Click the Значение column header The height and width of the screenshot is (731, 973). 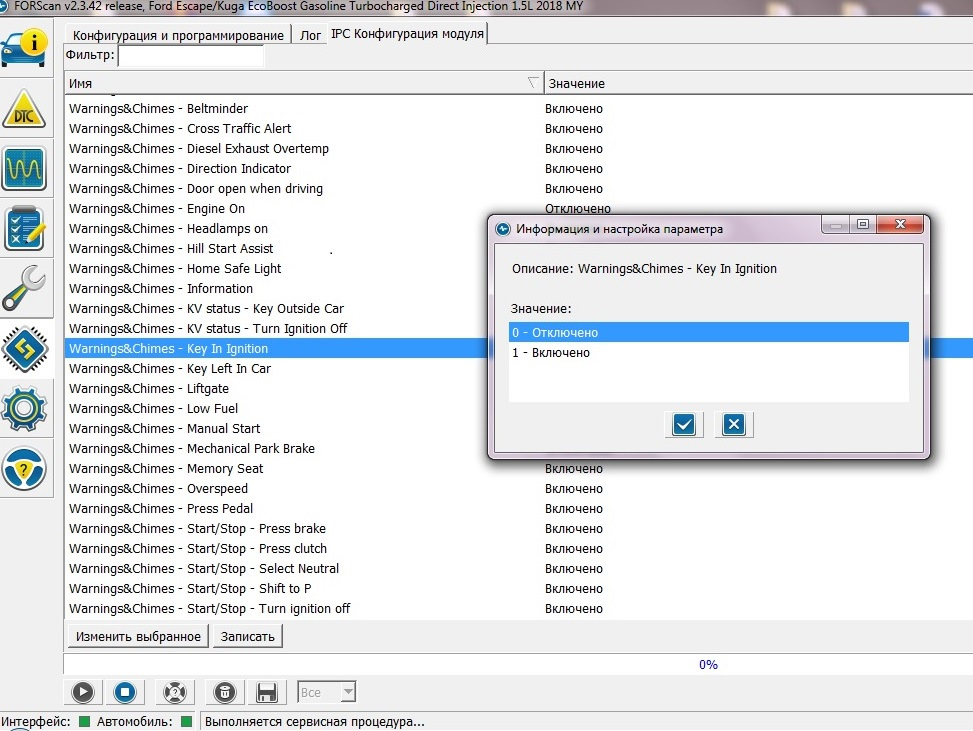pyautogui.click(x=758, y=83)
